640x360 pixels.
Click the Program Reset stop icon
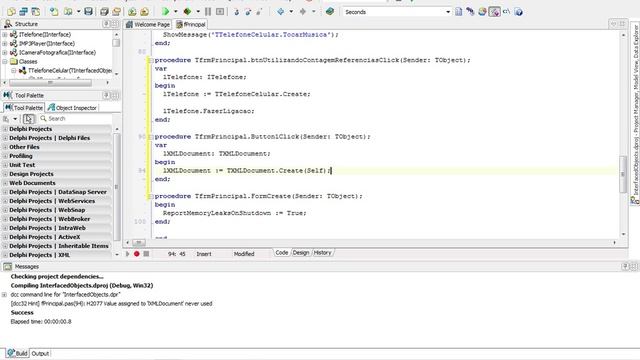[x=220, y=12]
